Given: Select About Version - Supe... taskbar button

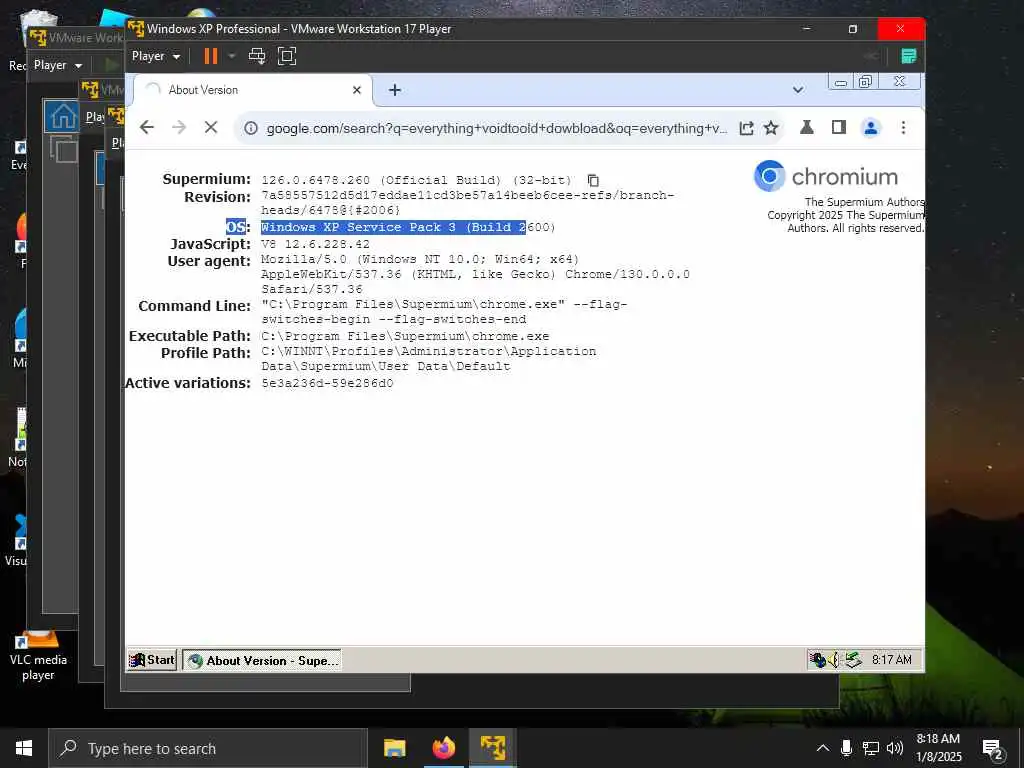Looking at the screenshot, I should (262, 660).
